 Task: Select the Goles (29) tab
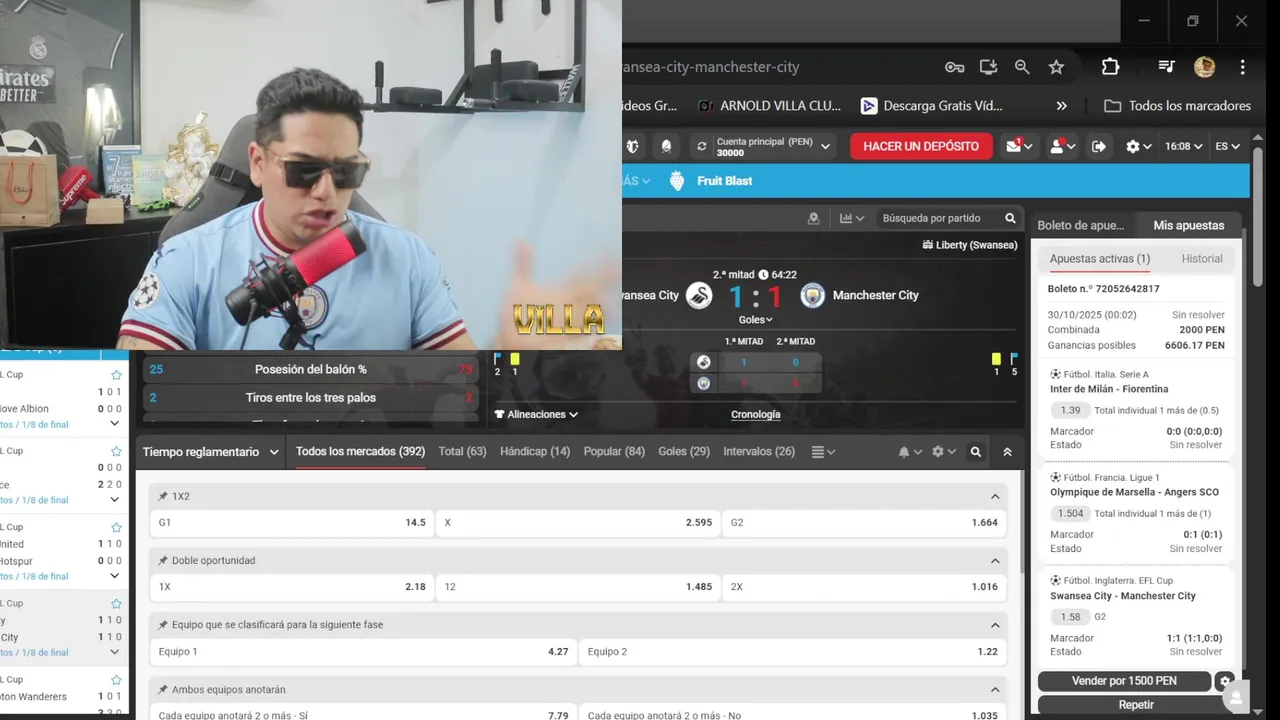[x=684, y=452]
